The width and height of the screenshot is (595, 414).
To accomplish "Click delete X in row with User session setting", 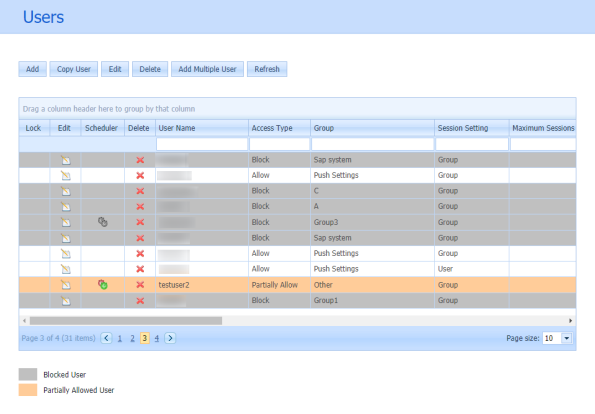I will (140, 269).
